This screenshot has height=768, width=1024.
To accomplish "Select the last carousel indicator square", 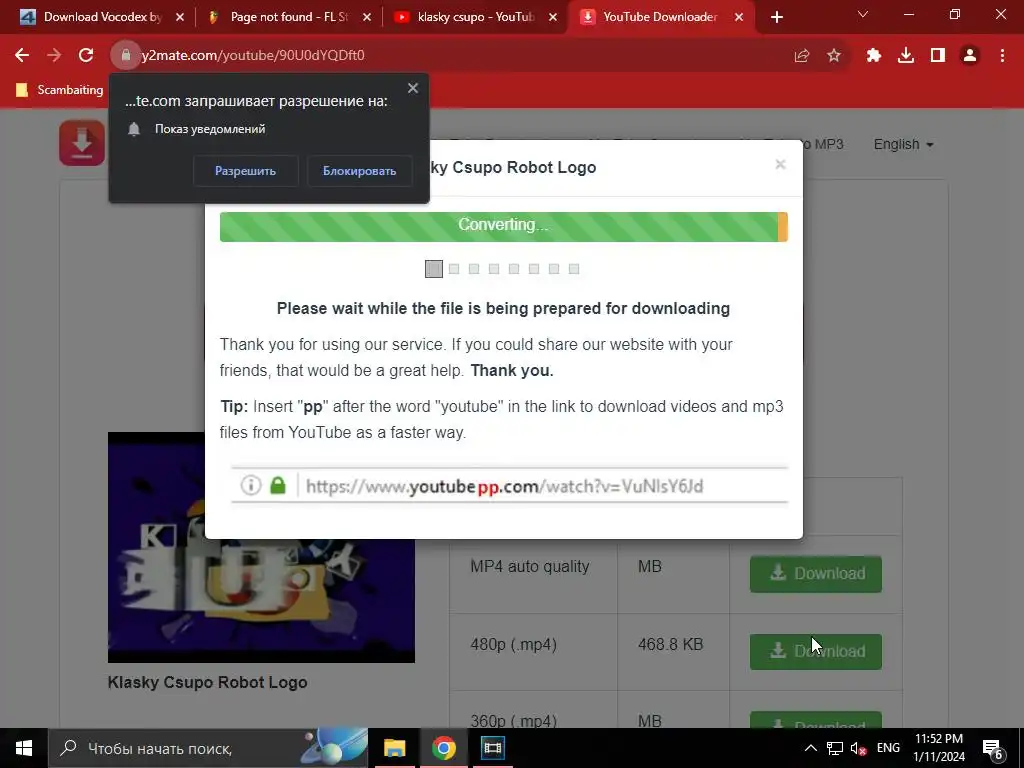I will click(574, 269).
